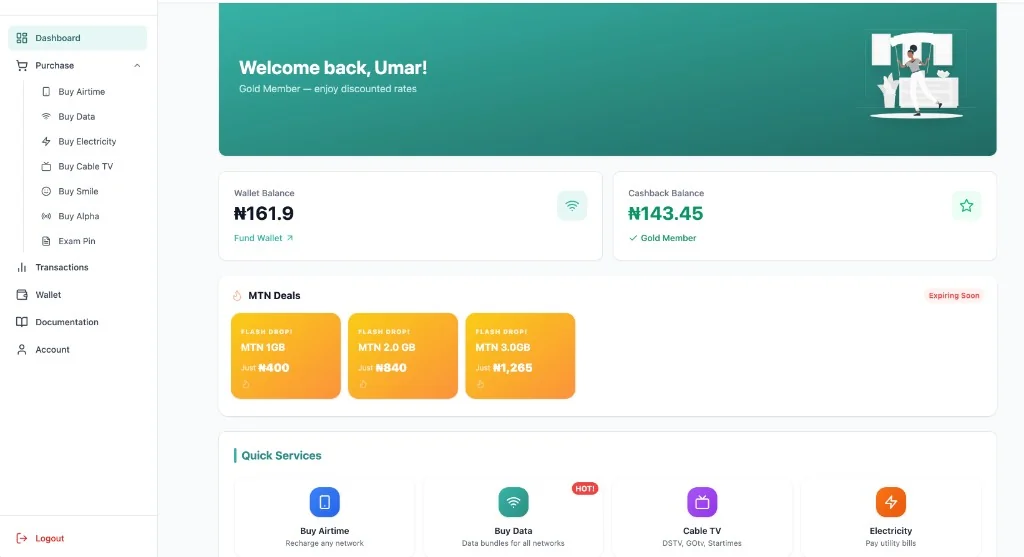Select the MTN 2.0 GB ₦840 deal card
The image size is (1024, 557).
(403, 356)
